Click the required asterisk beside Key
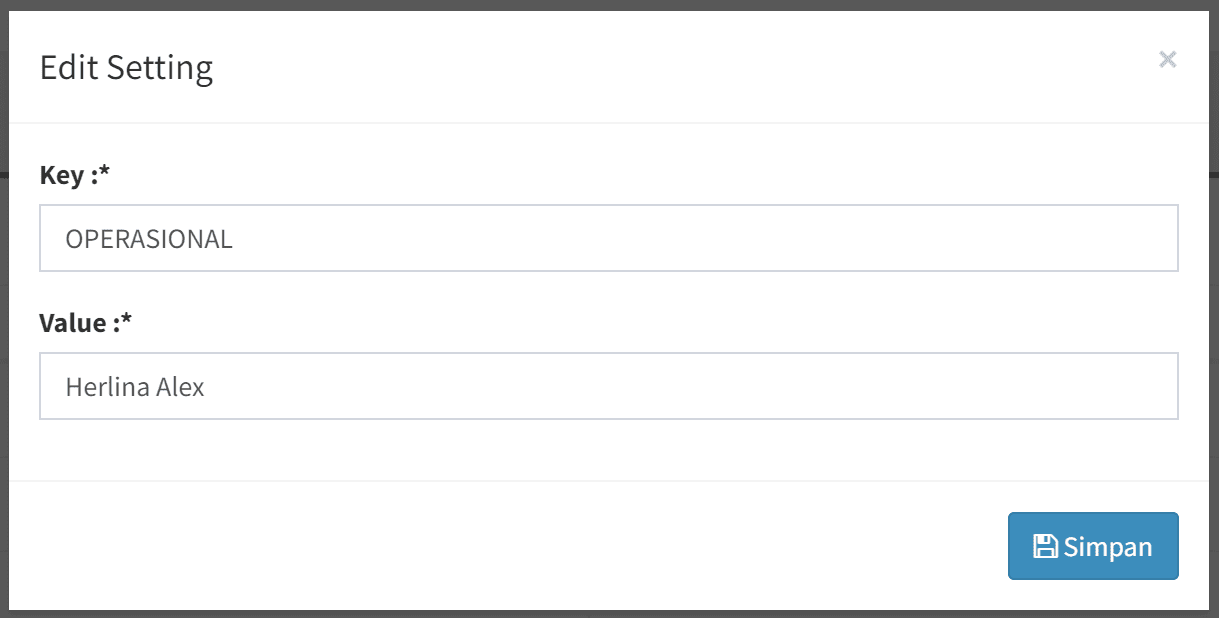 (104, 173)
